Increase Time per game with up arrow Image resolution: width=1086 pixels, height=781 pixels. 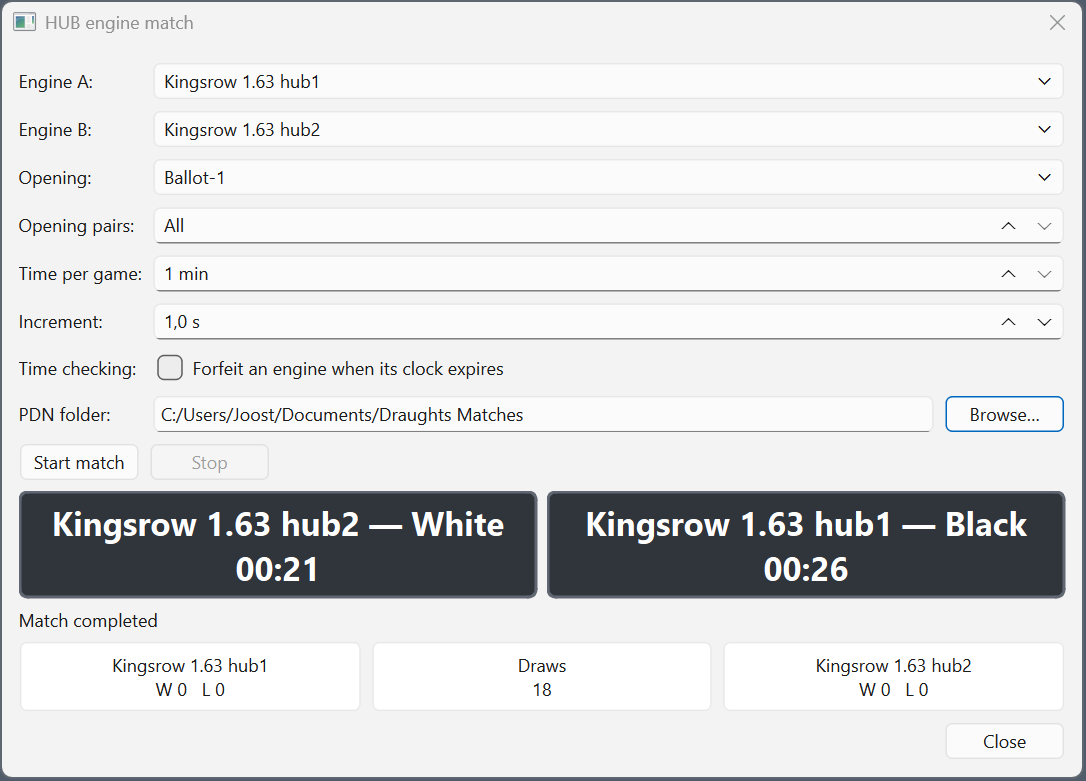click(x=1008, y=274)
